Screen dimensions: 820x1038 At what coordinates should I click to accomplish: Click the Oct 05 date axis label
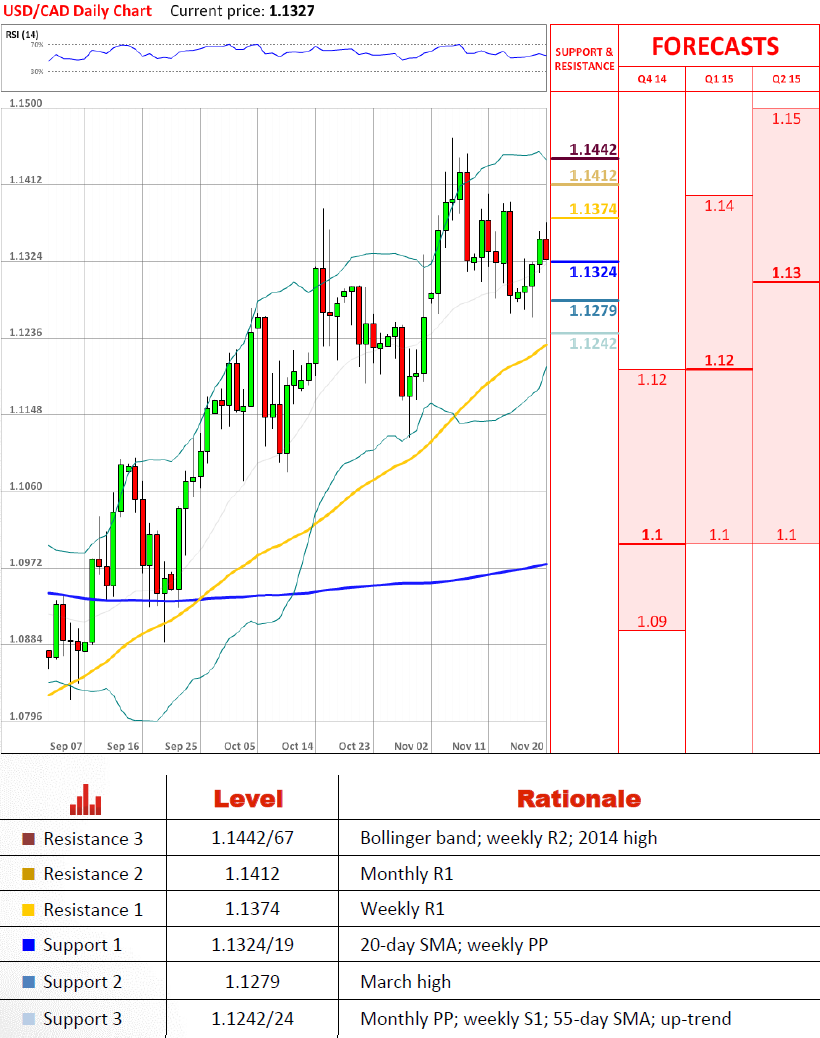point(240,746)
